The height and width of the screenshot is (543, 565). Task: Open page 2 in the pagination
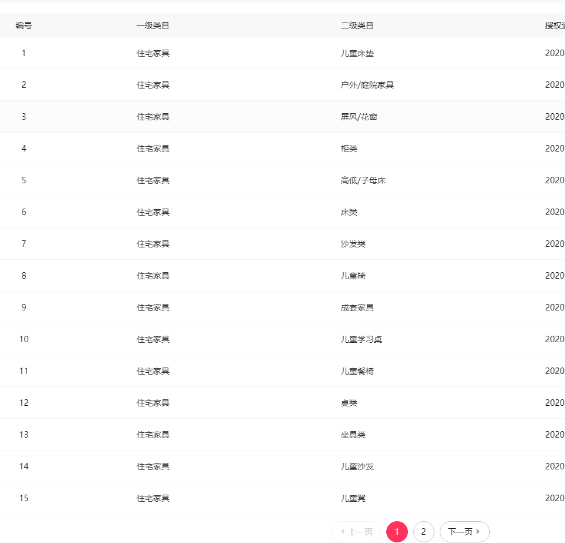[x=423, y=531]
